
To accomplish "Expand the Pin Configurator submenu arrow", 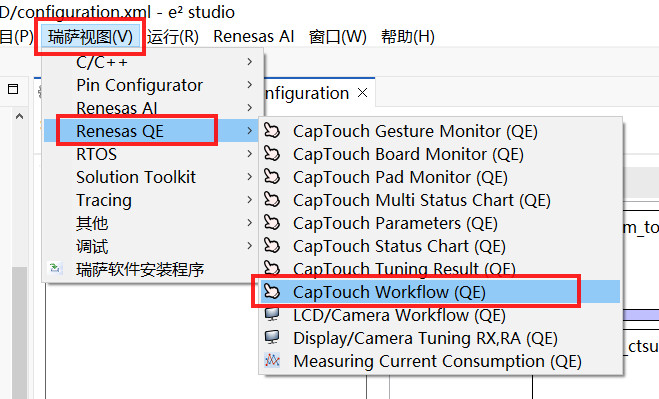I will [250, 85].
